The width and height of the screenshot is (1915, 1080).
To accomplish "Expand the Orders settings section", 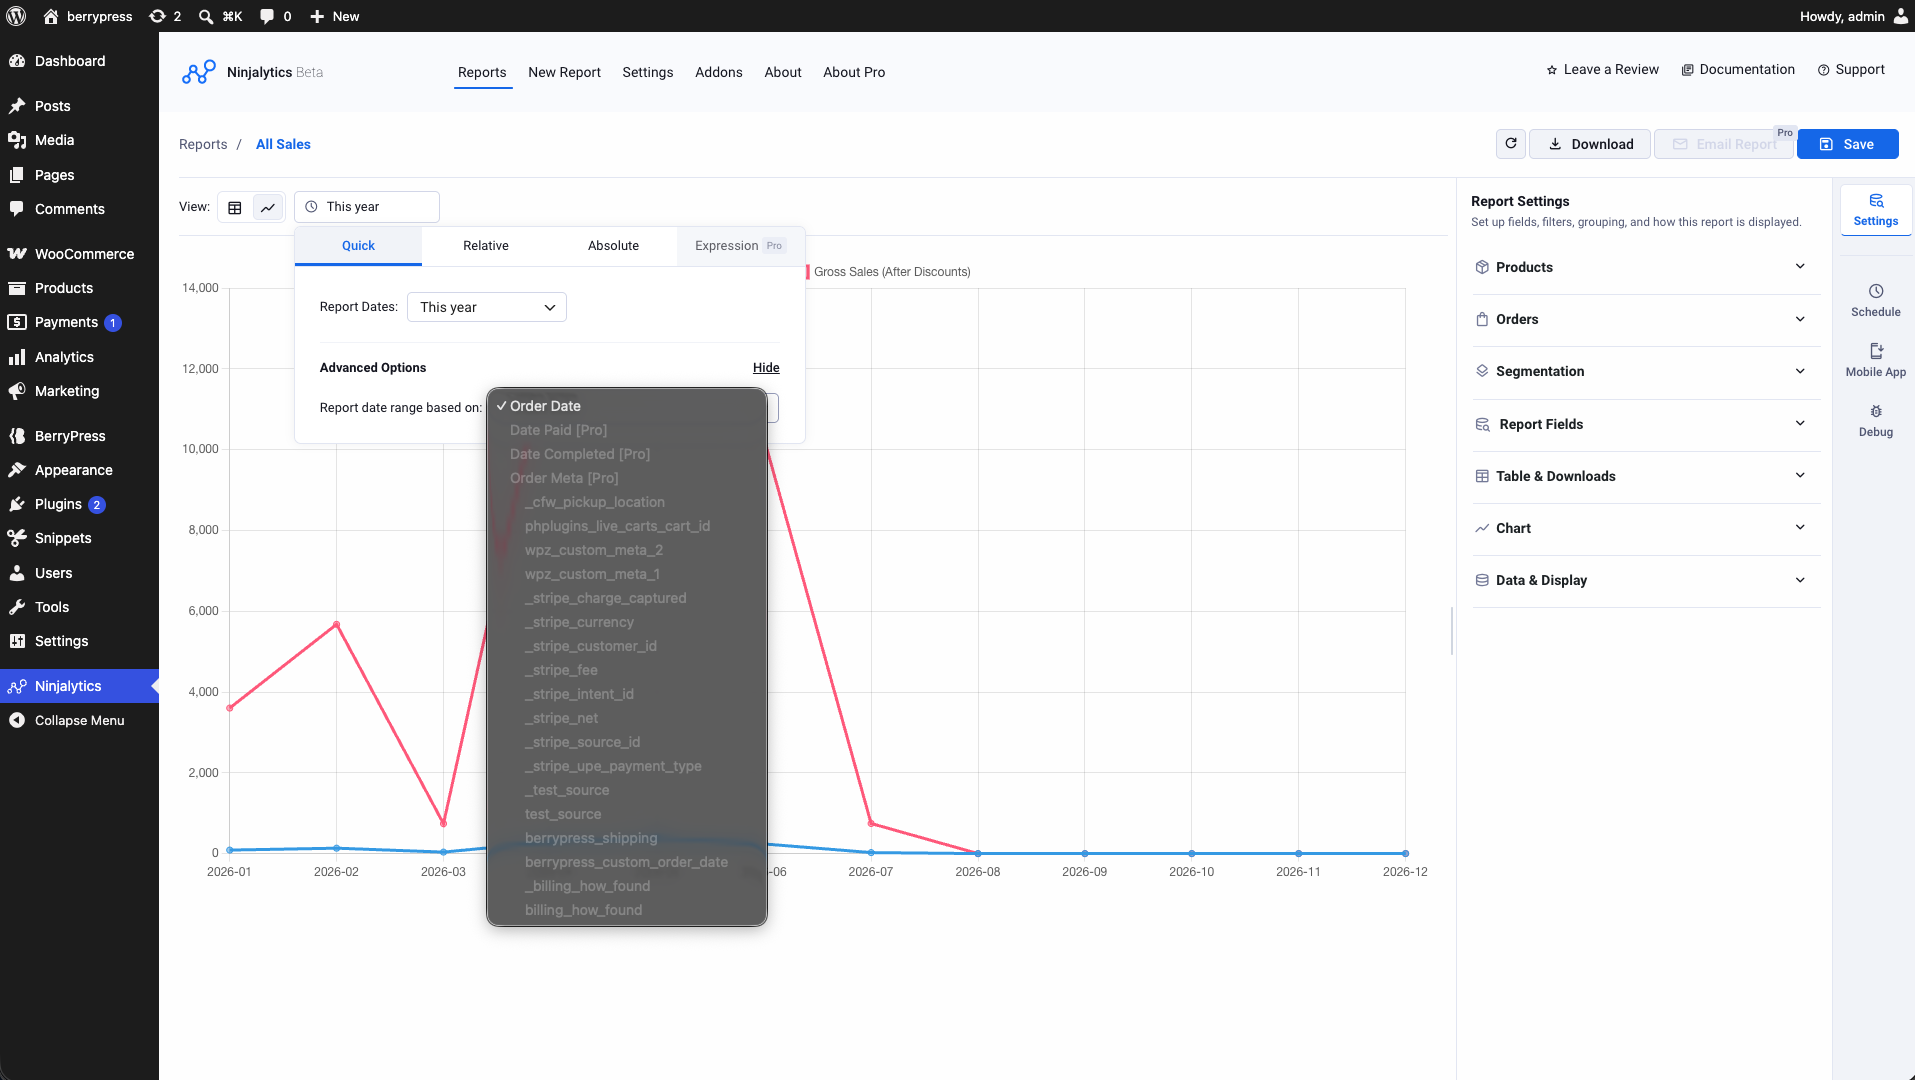I will click(x=1646, y=319).
